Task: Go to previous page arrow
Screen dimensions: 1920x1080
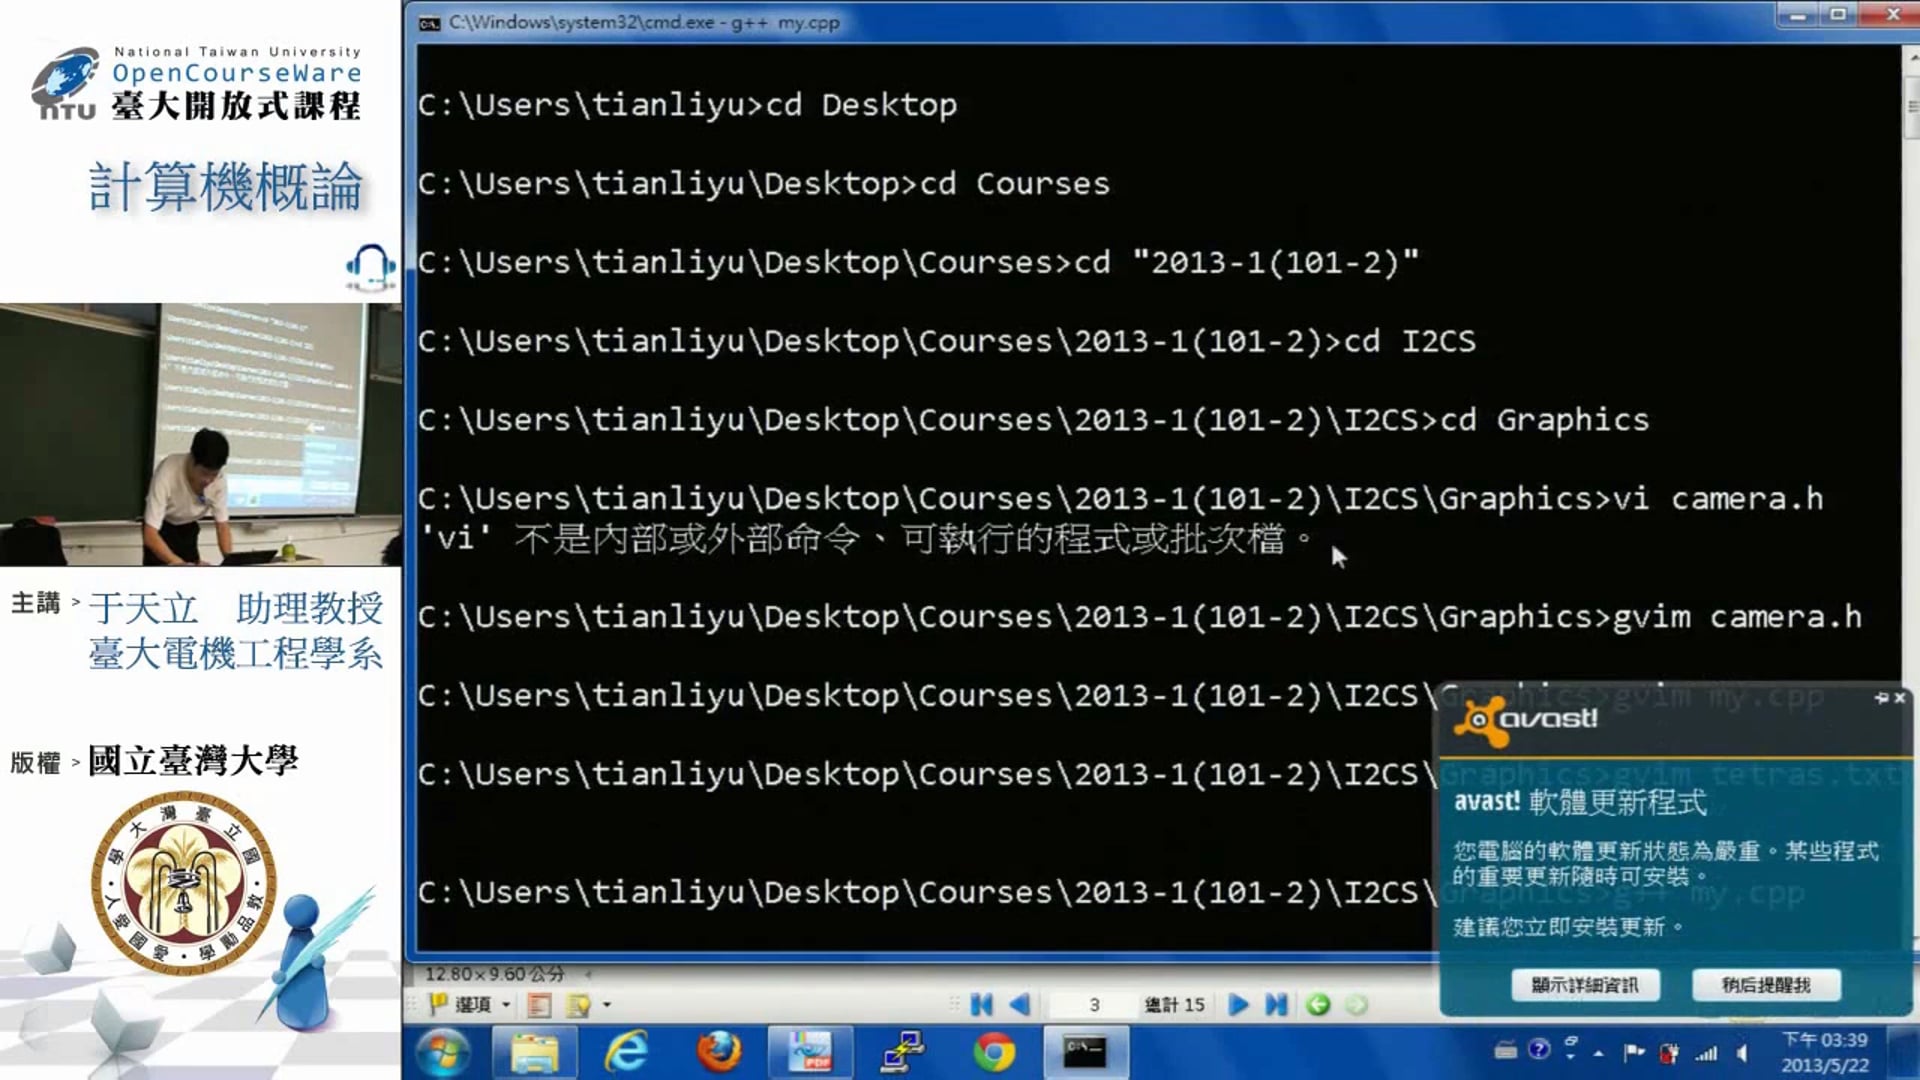Action: [1020, 1005]
